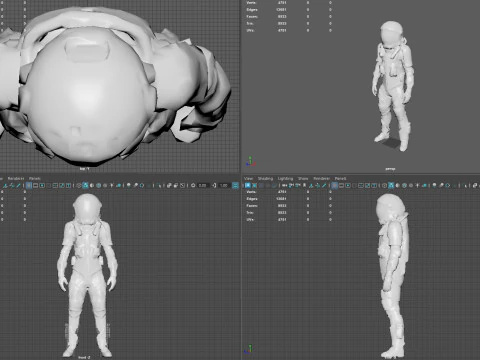Viewport: 480px width, 360px height.
Task: Click Exposure icon in front viewport
Action: tap(193, 185)
